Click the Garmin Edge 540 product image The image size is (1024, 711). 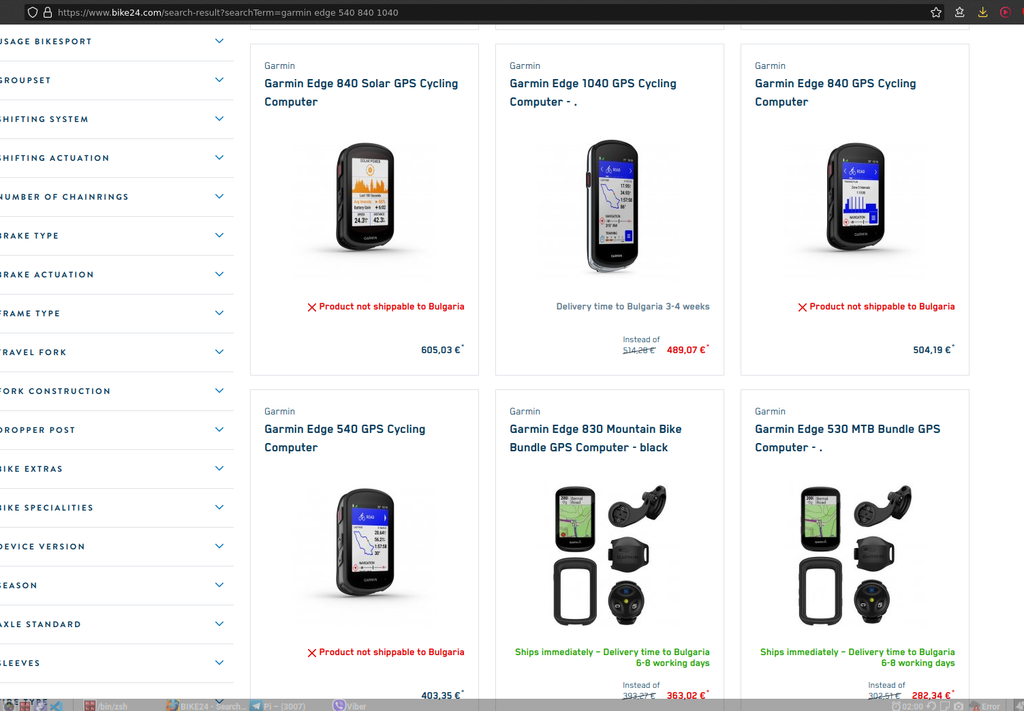[364, 543]
